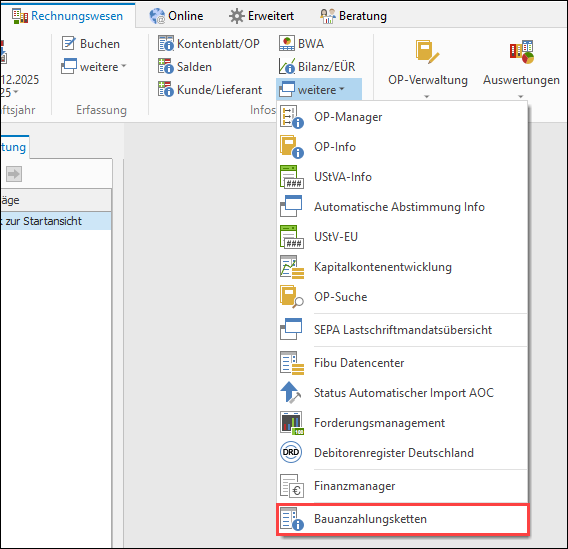Switch to the Beratung ribbon tab

tap(354, 16)
